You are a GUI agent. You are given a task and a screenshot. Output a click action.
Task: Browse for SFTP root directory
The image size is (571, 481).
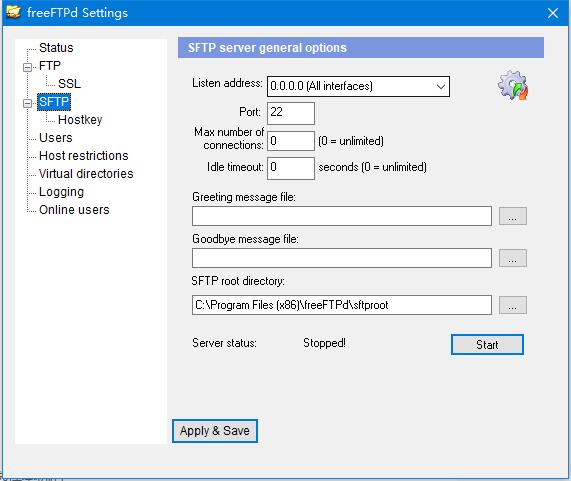tap(512, 305)
